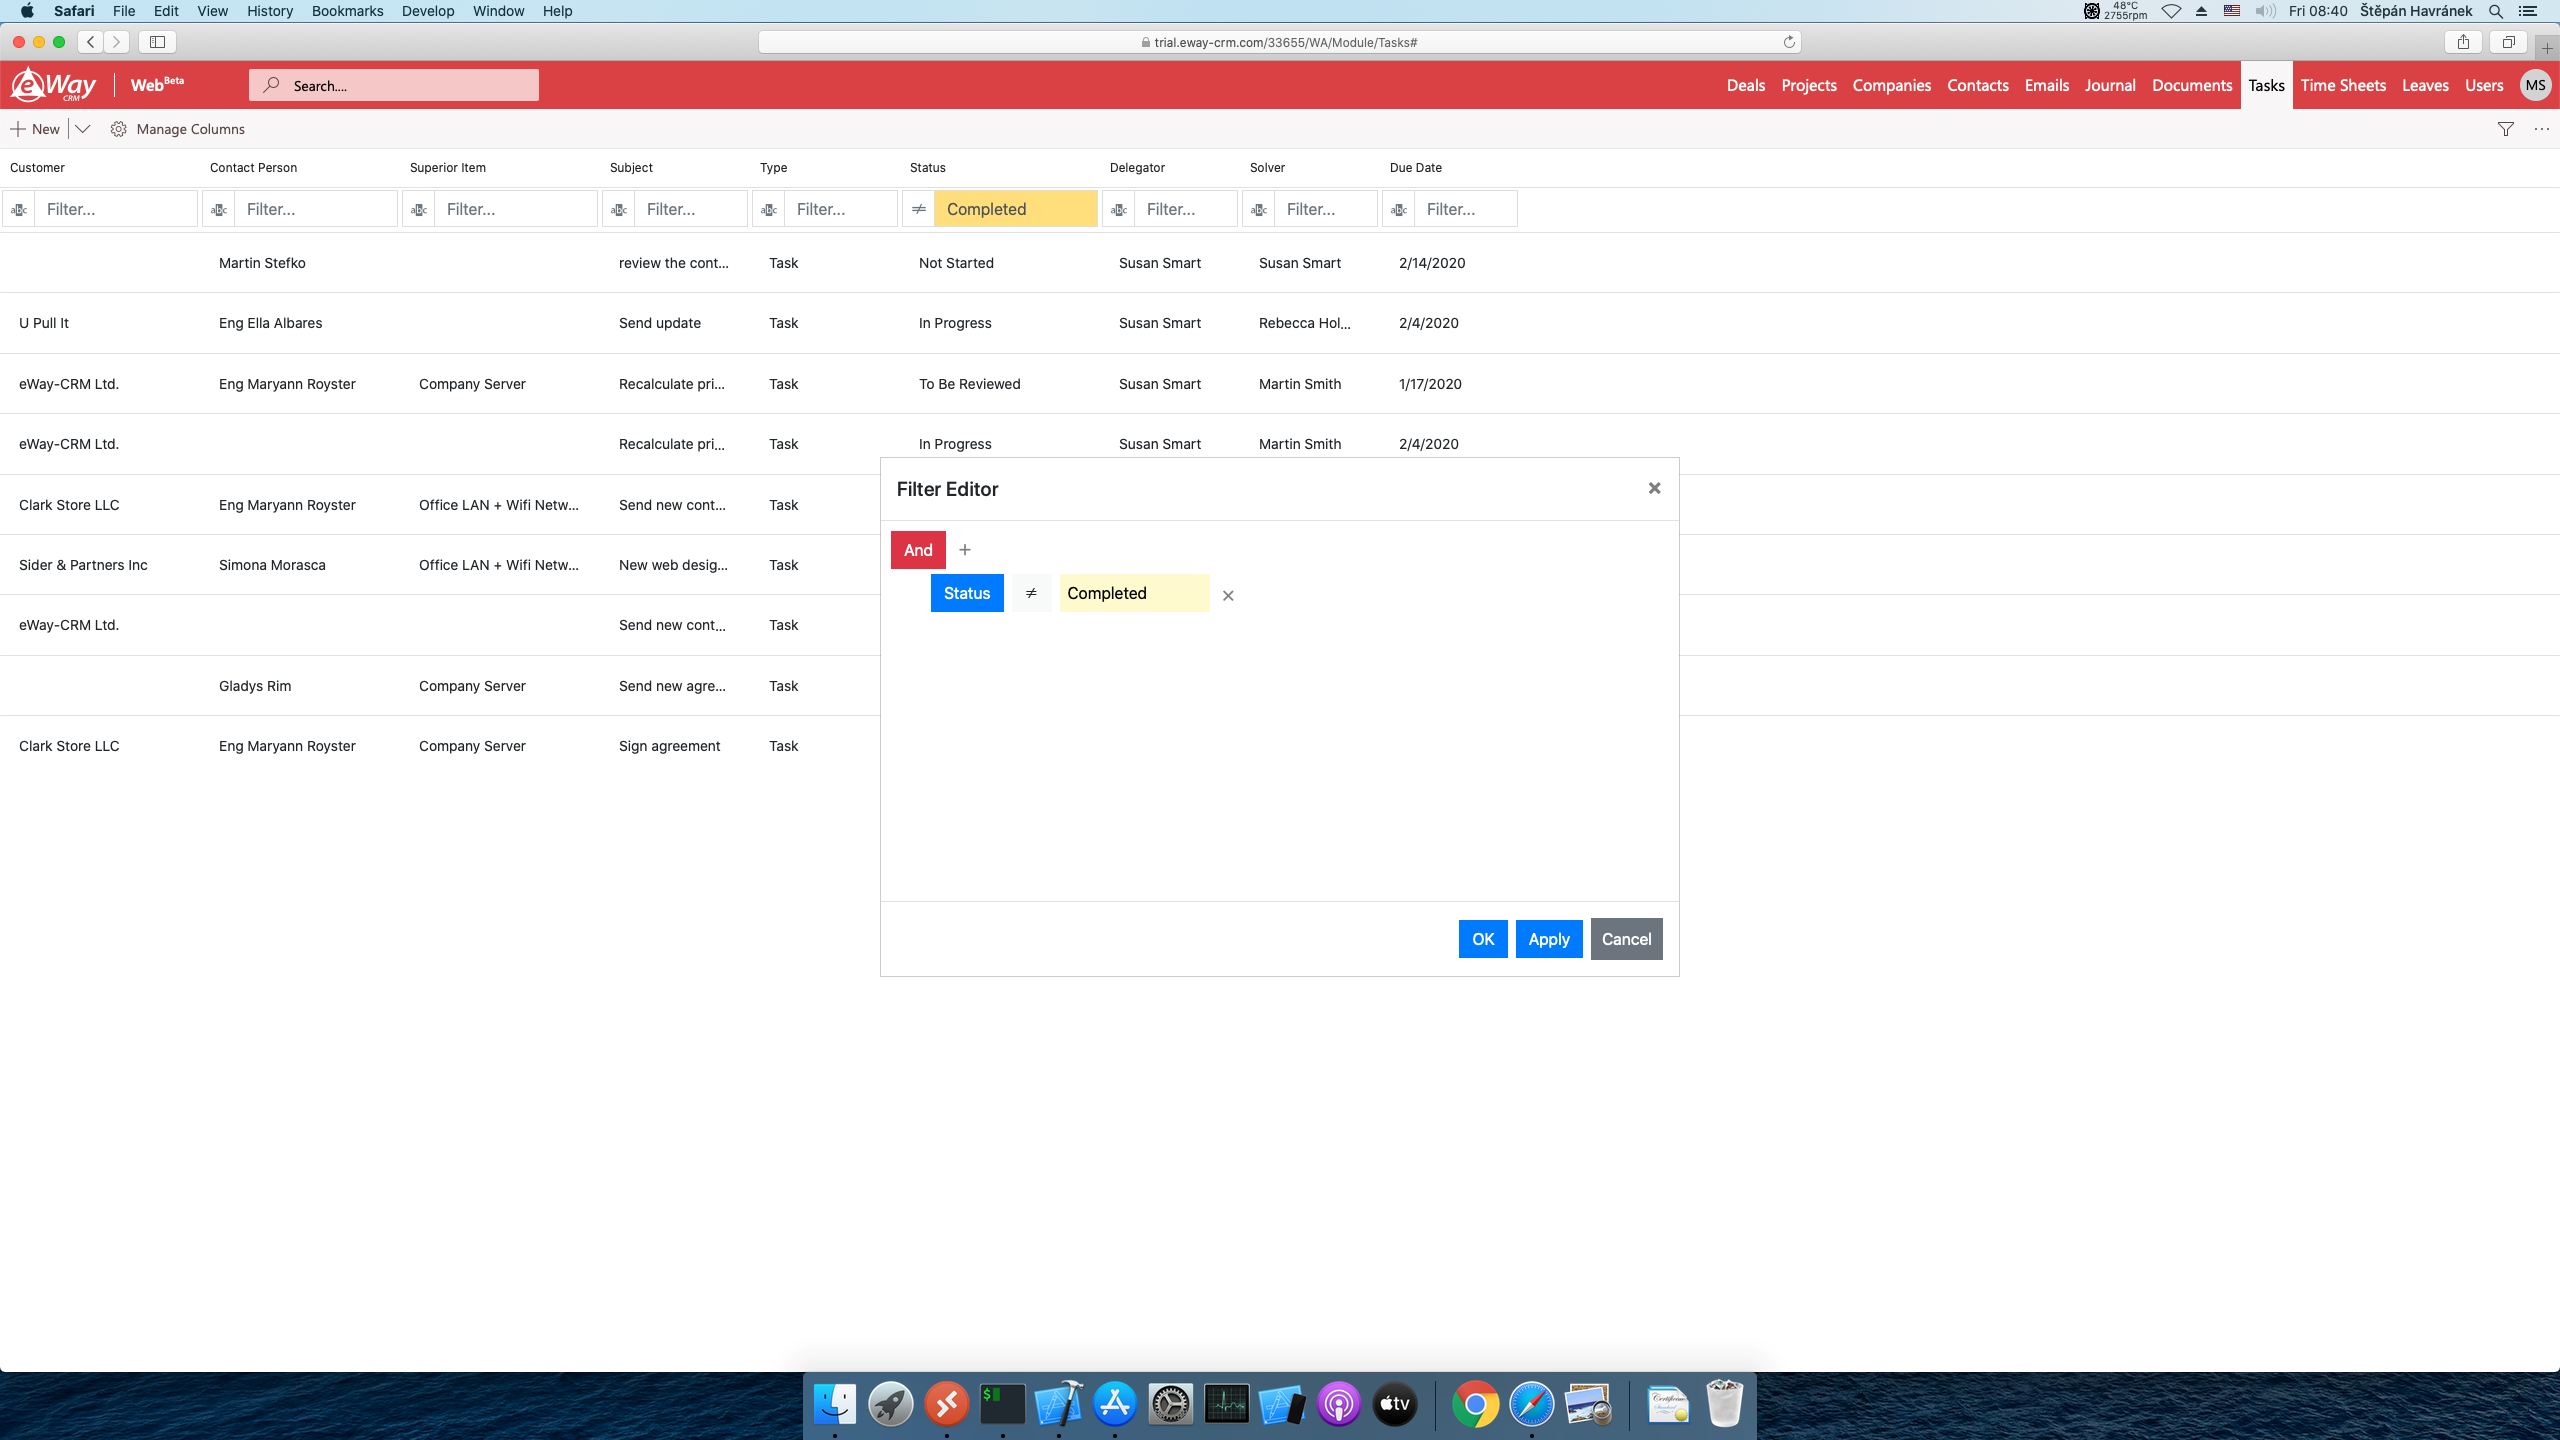The image size is (2560, 1440).
Task: Switch to the Projects tab
Action: (x=1808, y=85)
